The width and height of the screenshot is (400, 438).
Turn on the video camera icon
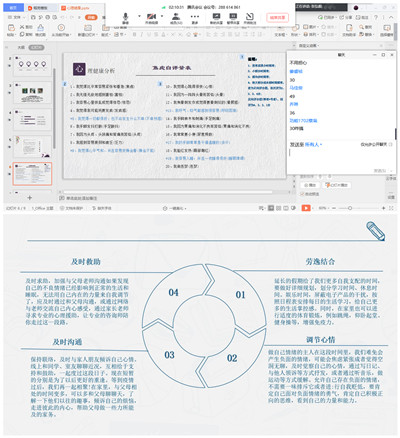pos(151,16)
